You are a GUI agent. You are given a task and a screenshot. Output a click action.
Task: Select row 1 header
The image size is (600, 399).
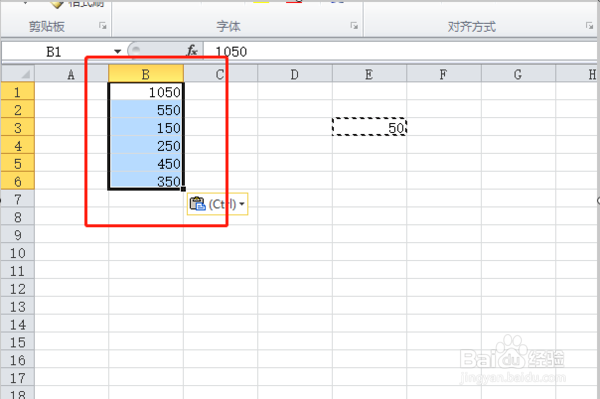18,92
